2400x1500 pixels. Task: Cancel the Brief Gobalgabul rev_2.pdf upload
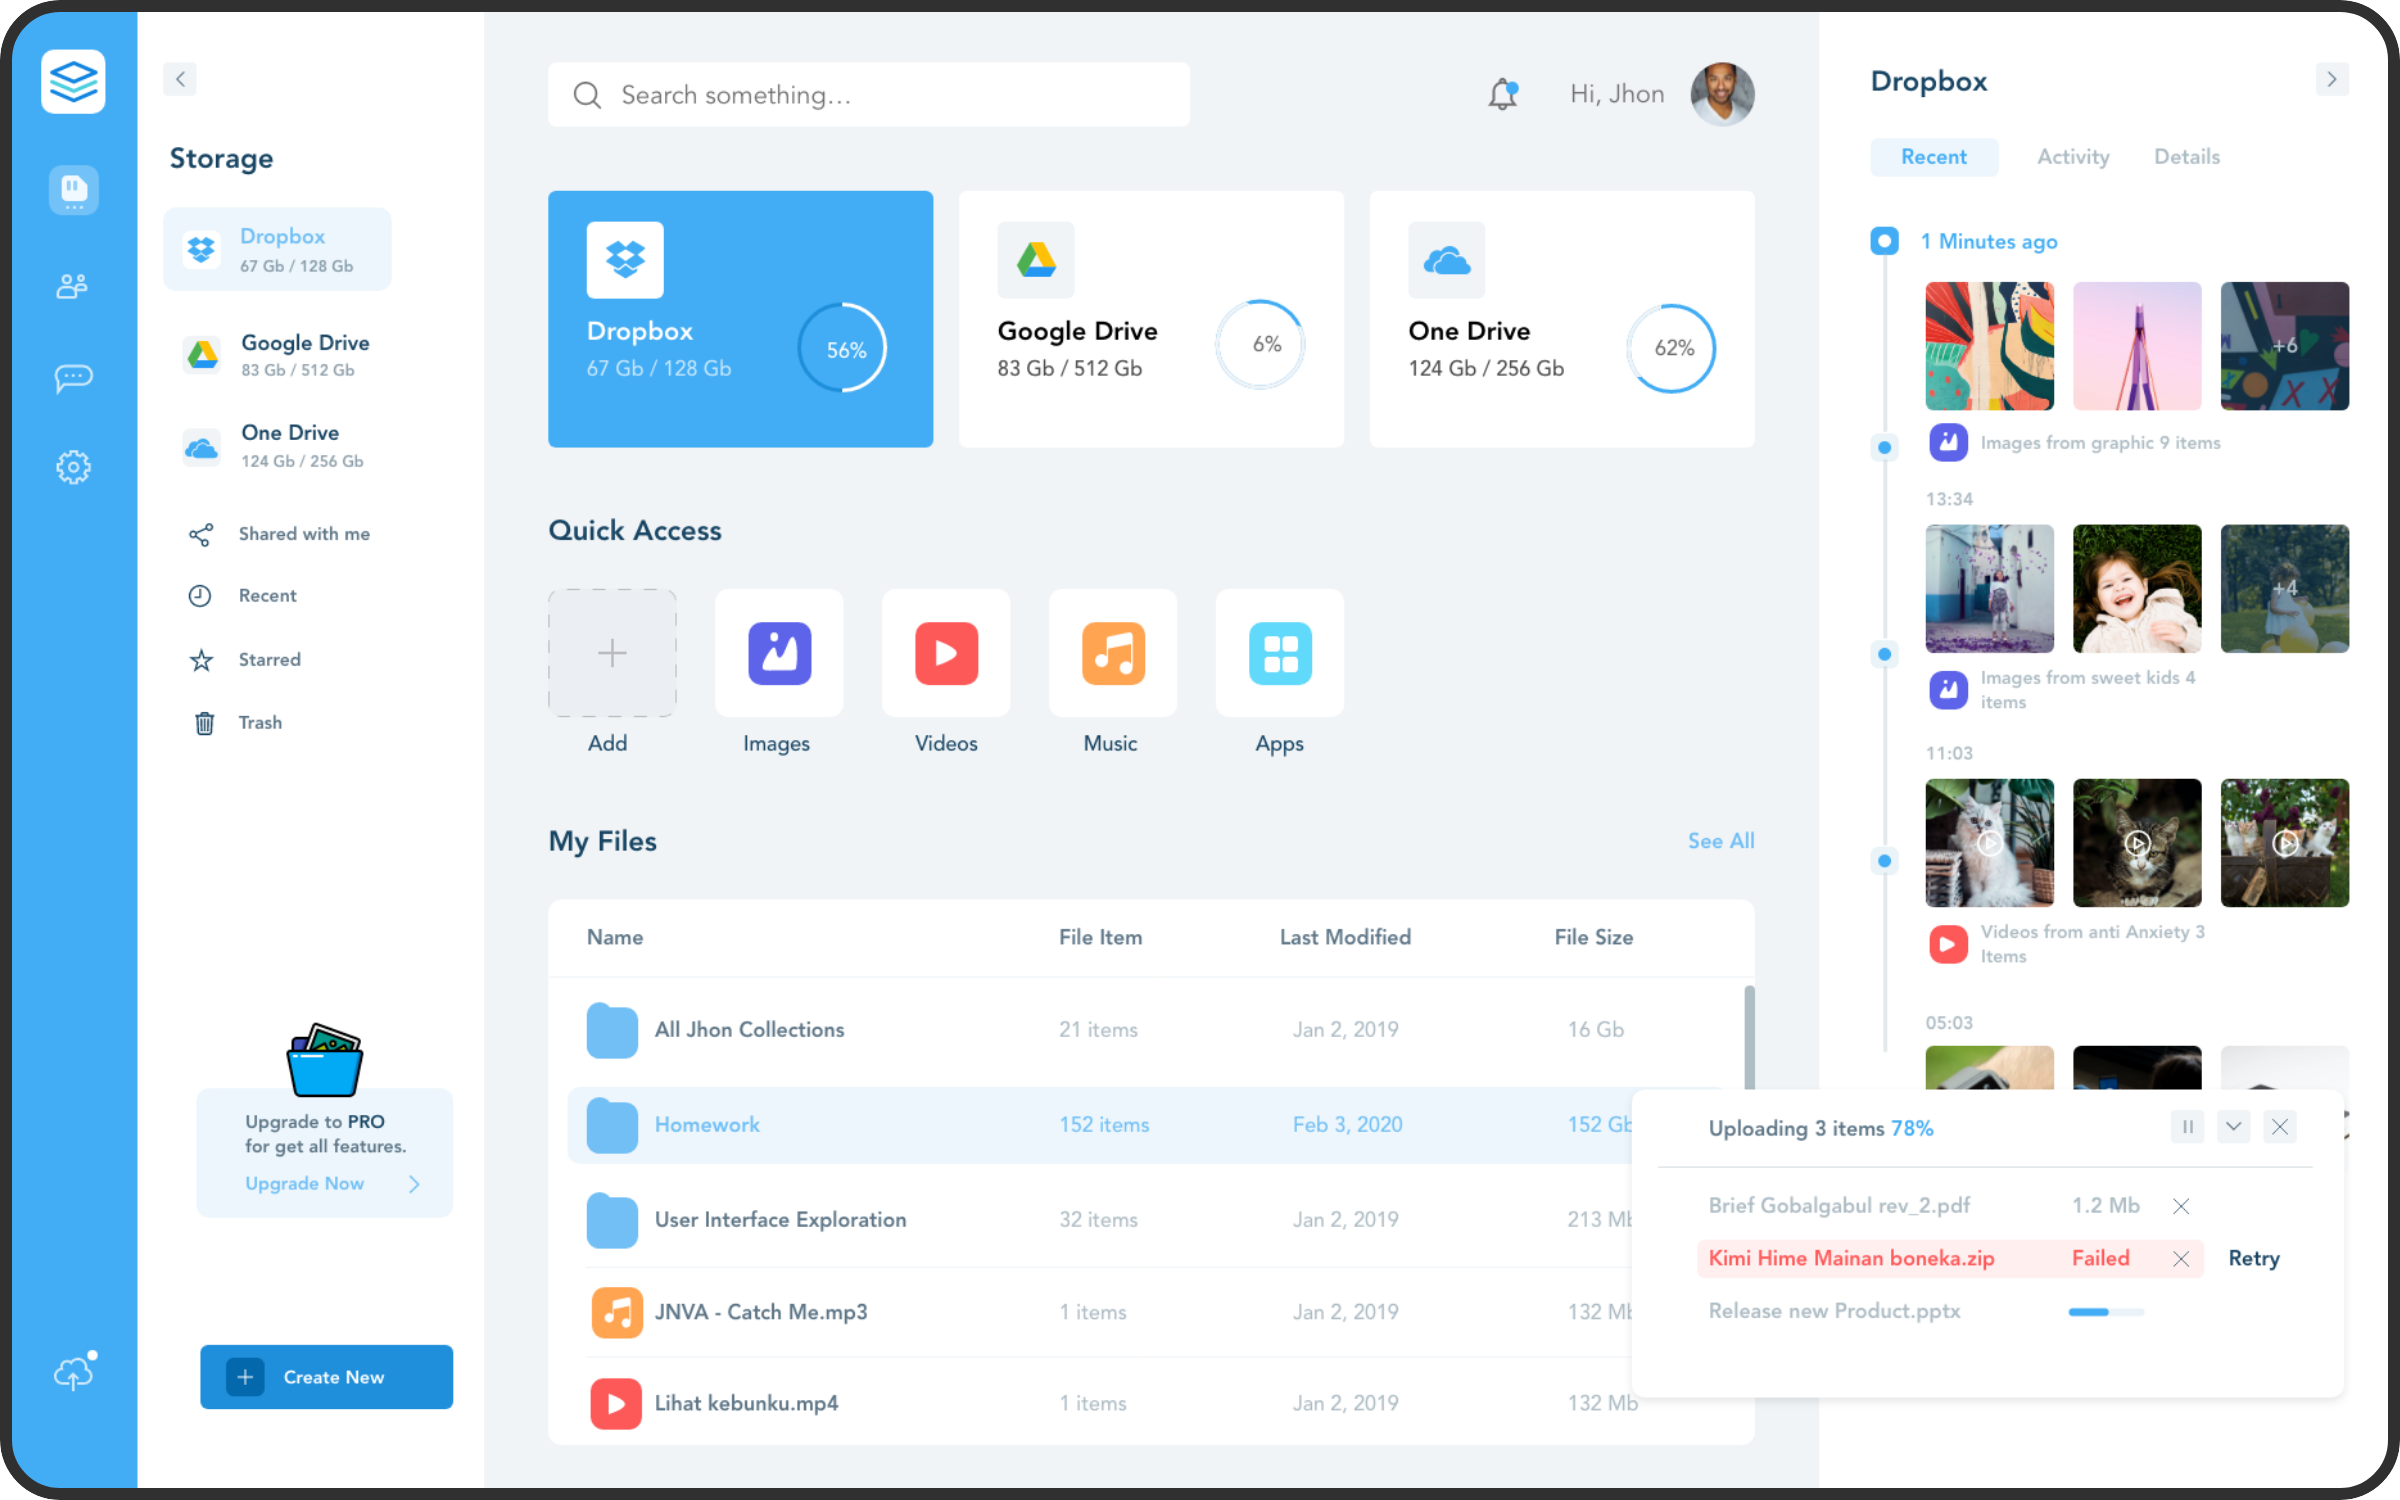(2181, 1206)
